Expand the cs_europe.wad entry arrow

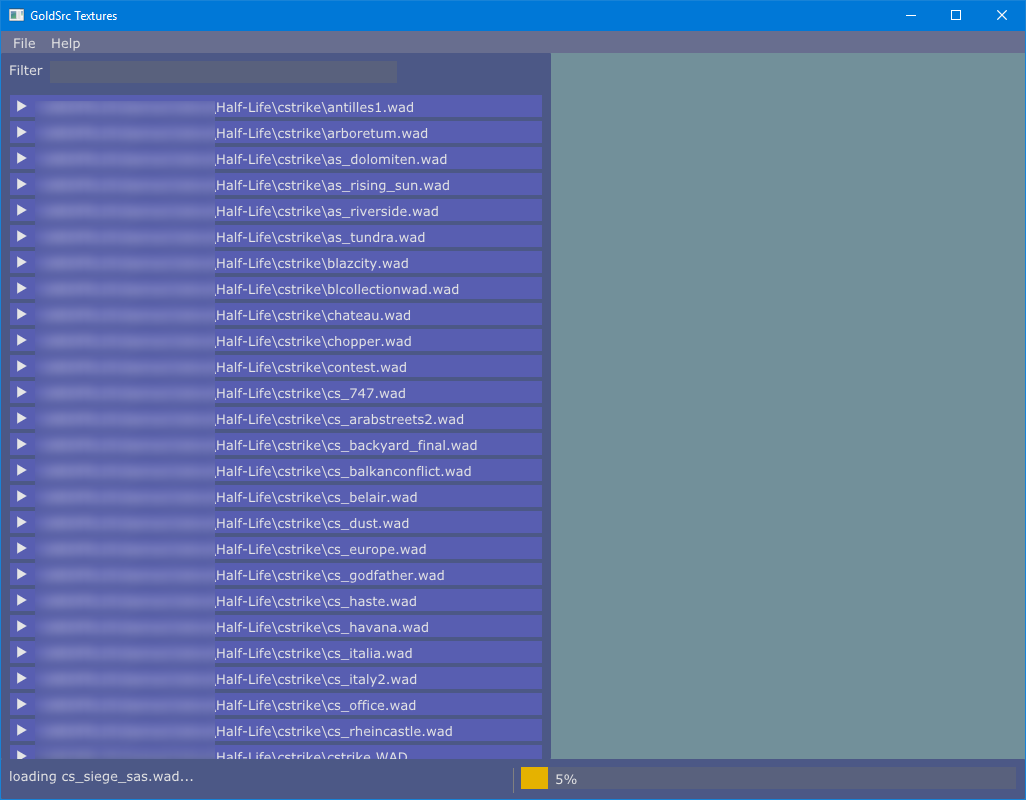coord(22,548)
